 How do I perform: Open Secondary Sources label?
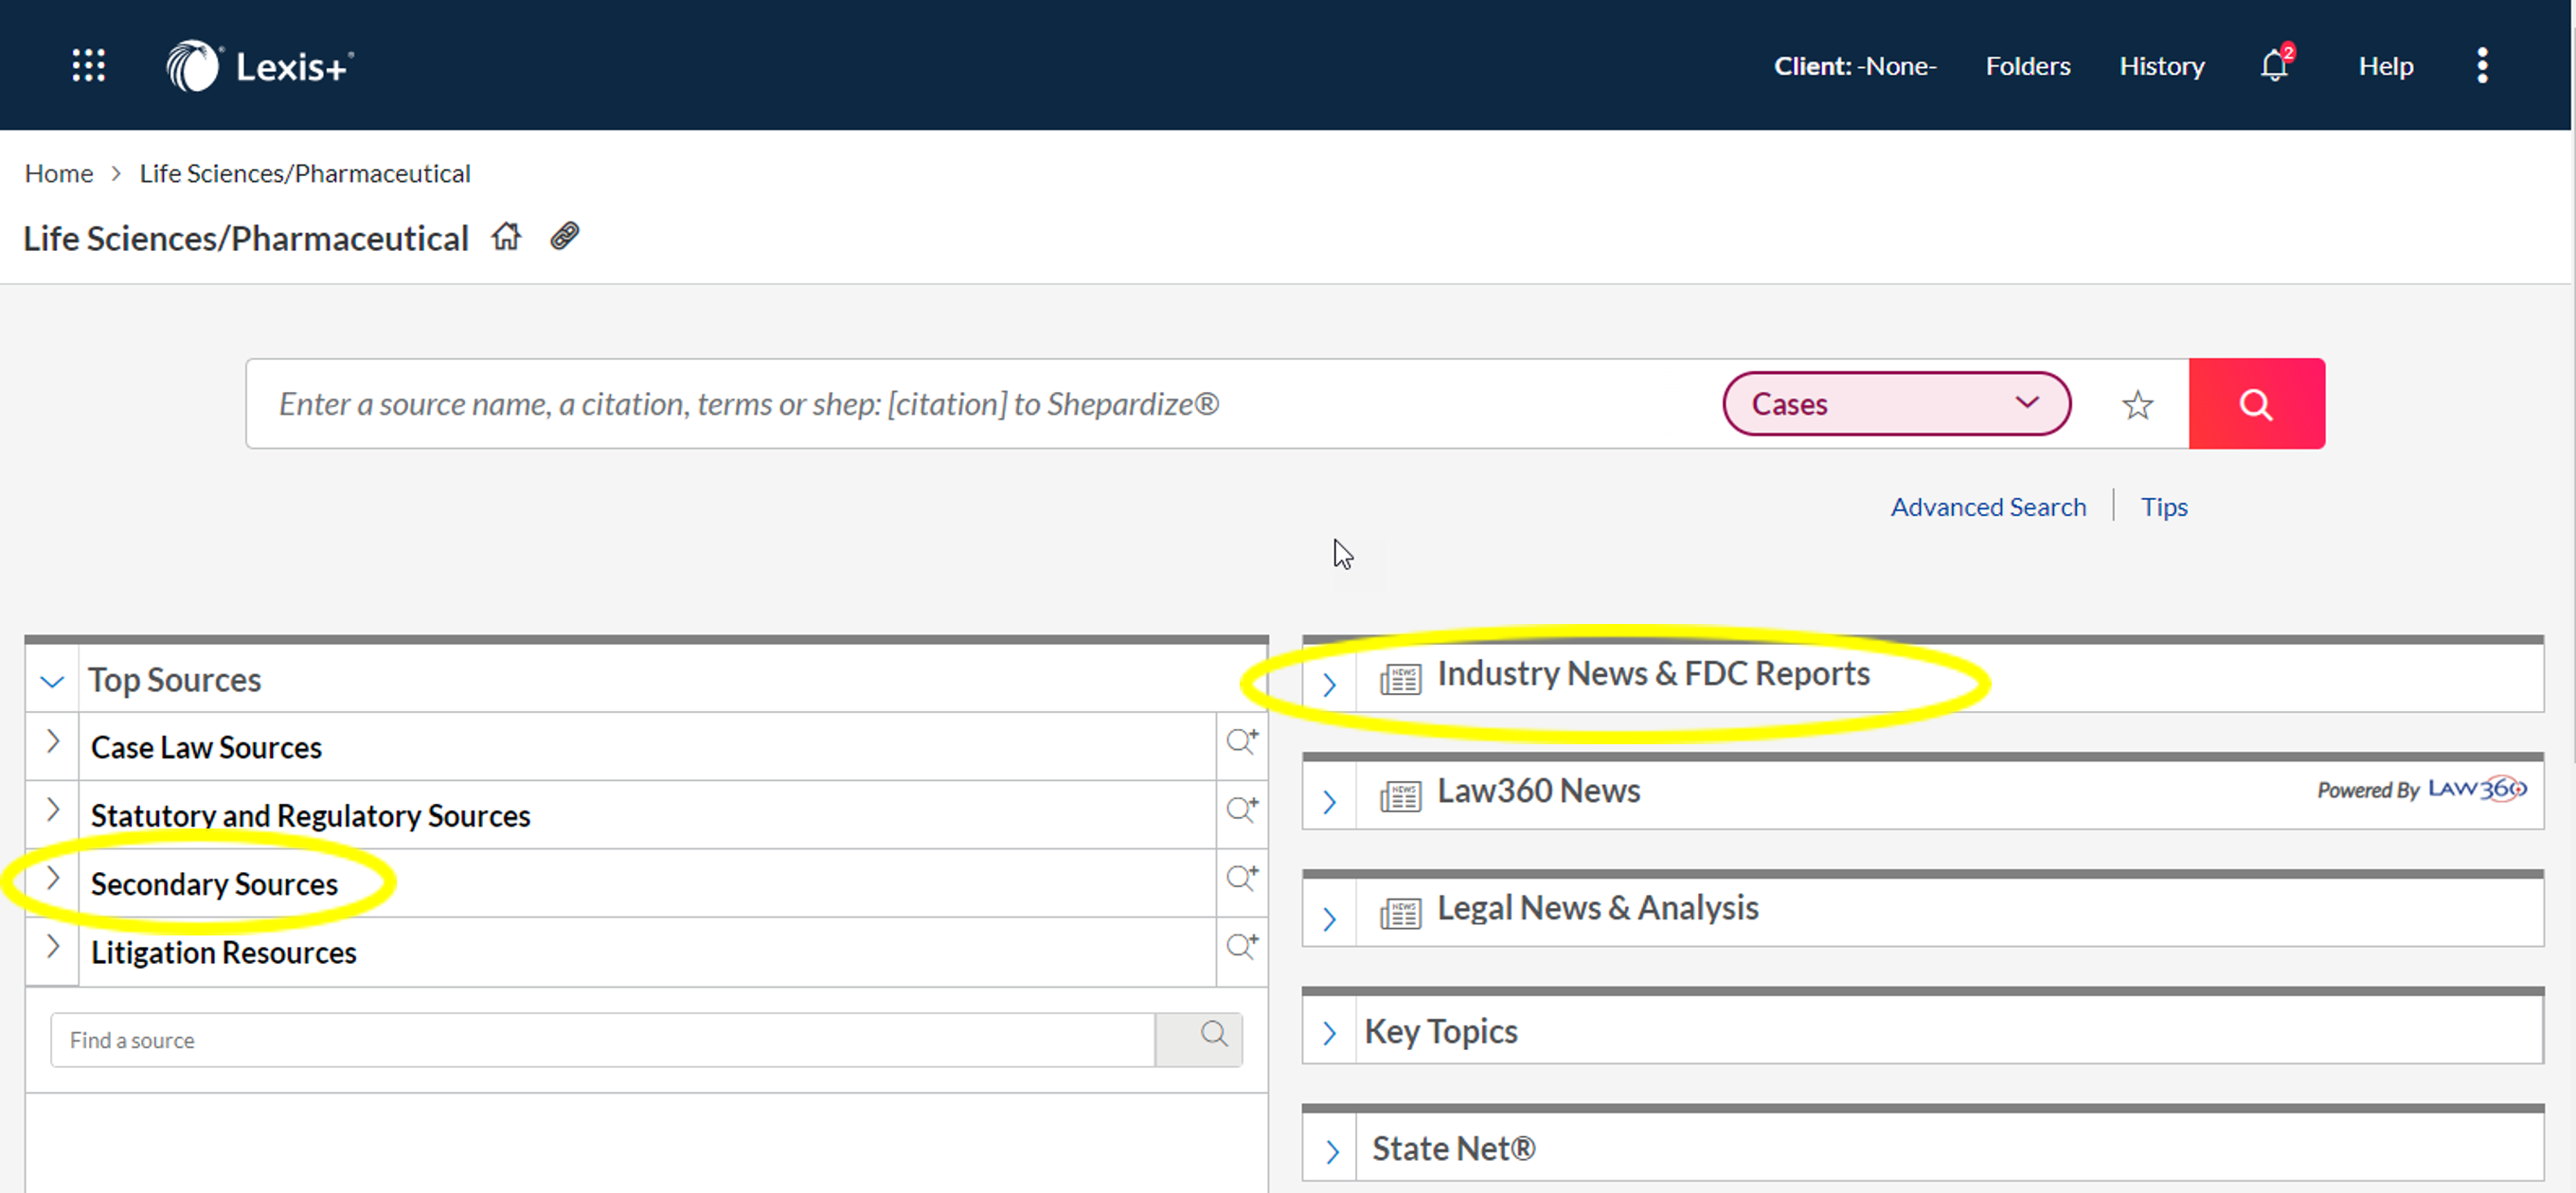pos(214,884)
